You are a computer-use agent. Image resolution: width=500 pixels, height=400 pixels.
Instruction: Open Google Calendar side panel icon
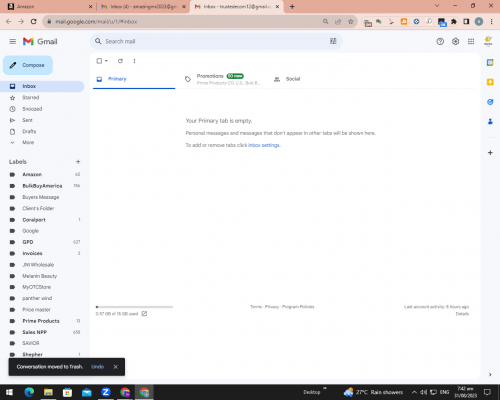click(x=490, y=62)
